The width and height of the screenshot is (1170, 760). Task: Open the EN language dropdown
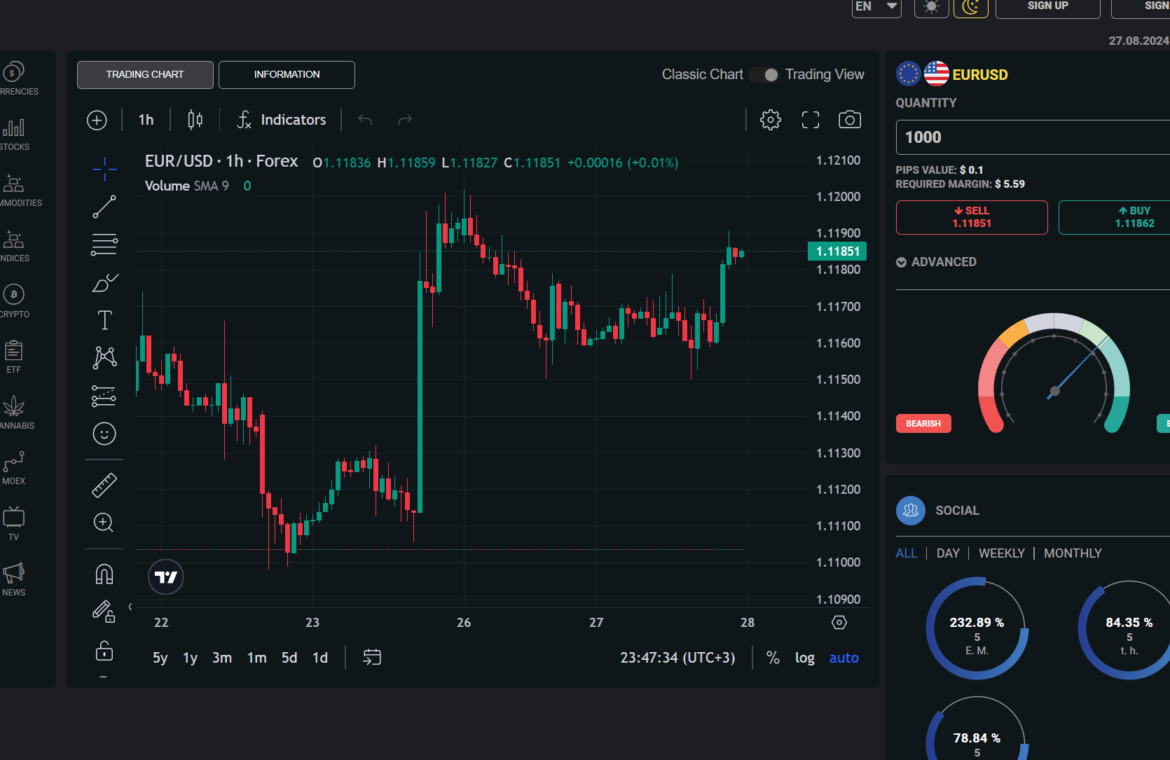[876, 7]
